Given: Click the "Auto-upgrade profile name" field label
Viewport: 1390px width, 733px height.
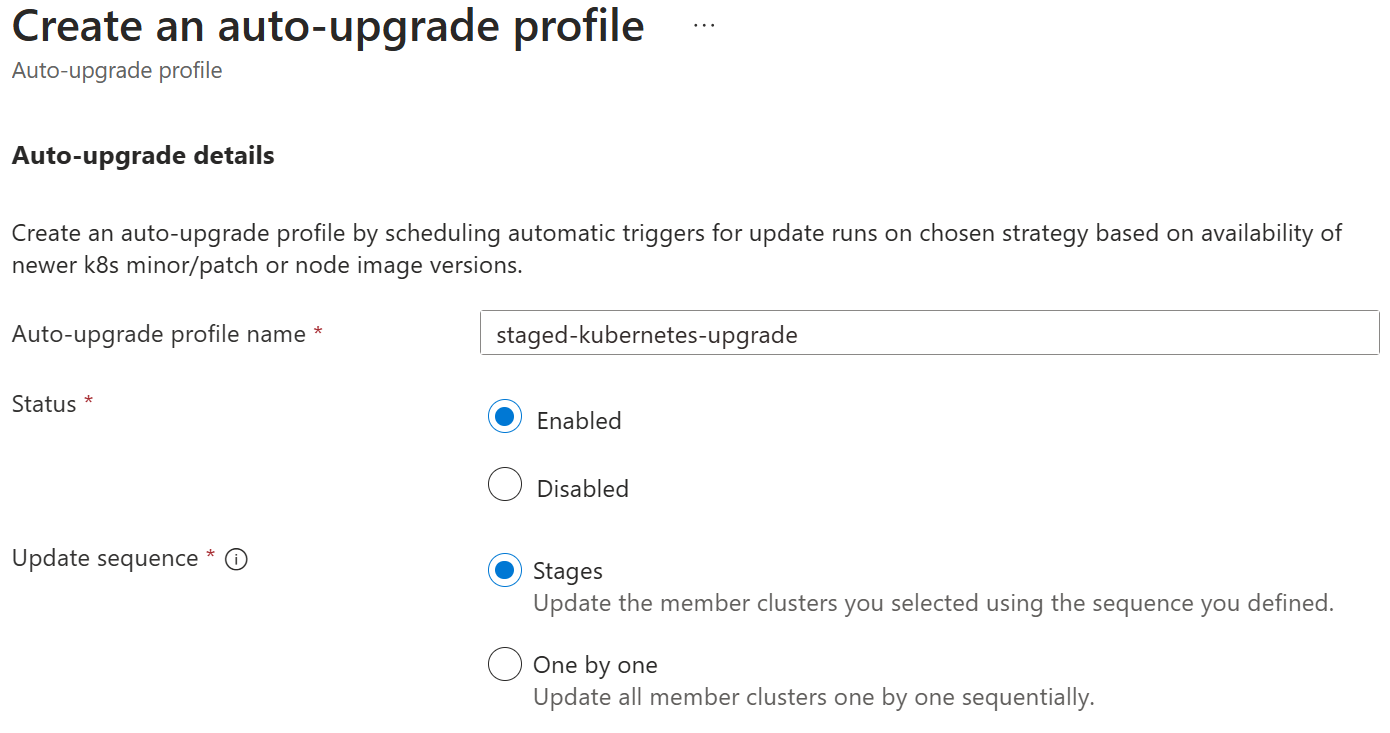Looking at the screenshot, I should (x=159, y=334).
